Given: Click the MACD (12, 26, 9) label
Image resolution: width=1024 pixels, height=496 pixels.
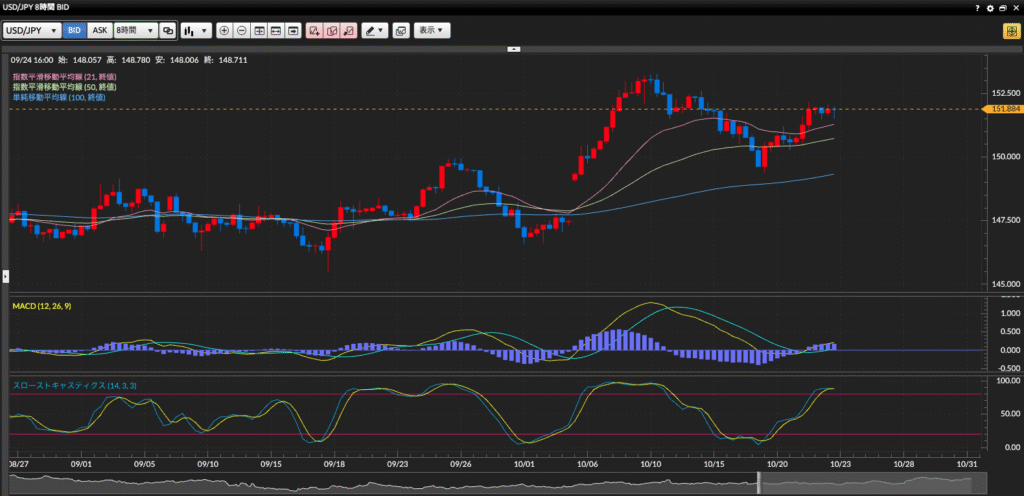Looking at the screenshot, I should [41, 306].
